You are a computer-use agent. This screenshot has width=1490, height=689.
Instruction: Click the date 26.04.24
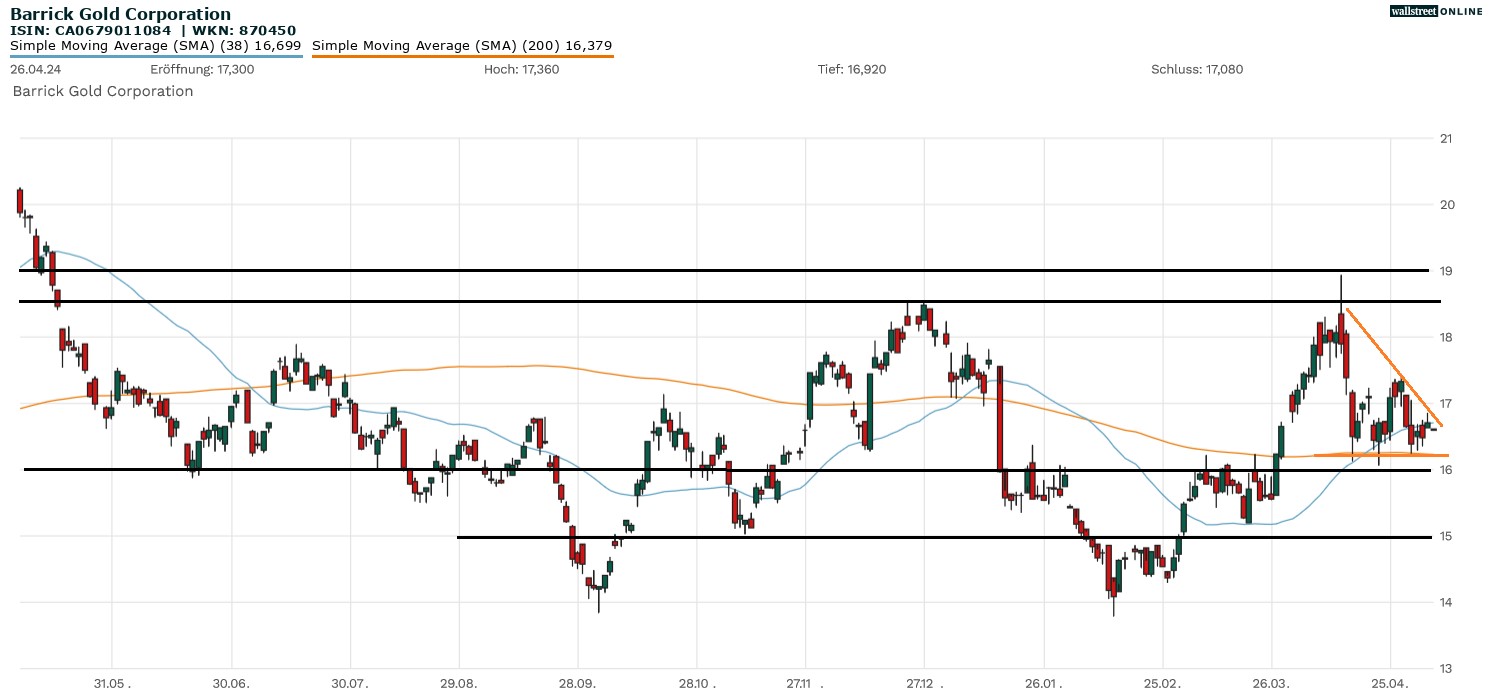[x=34, y=69]
